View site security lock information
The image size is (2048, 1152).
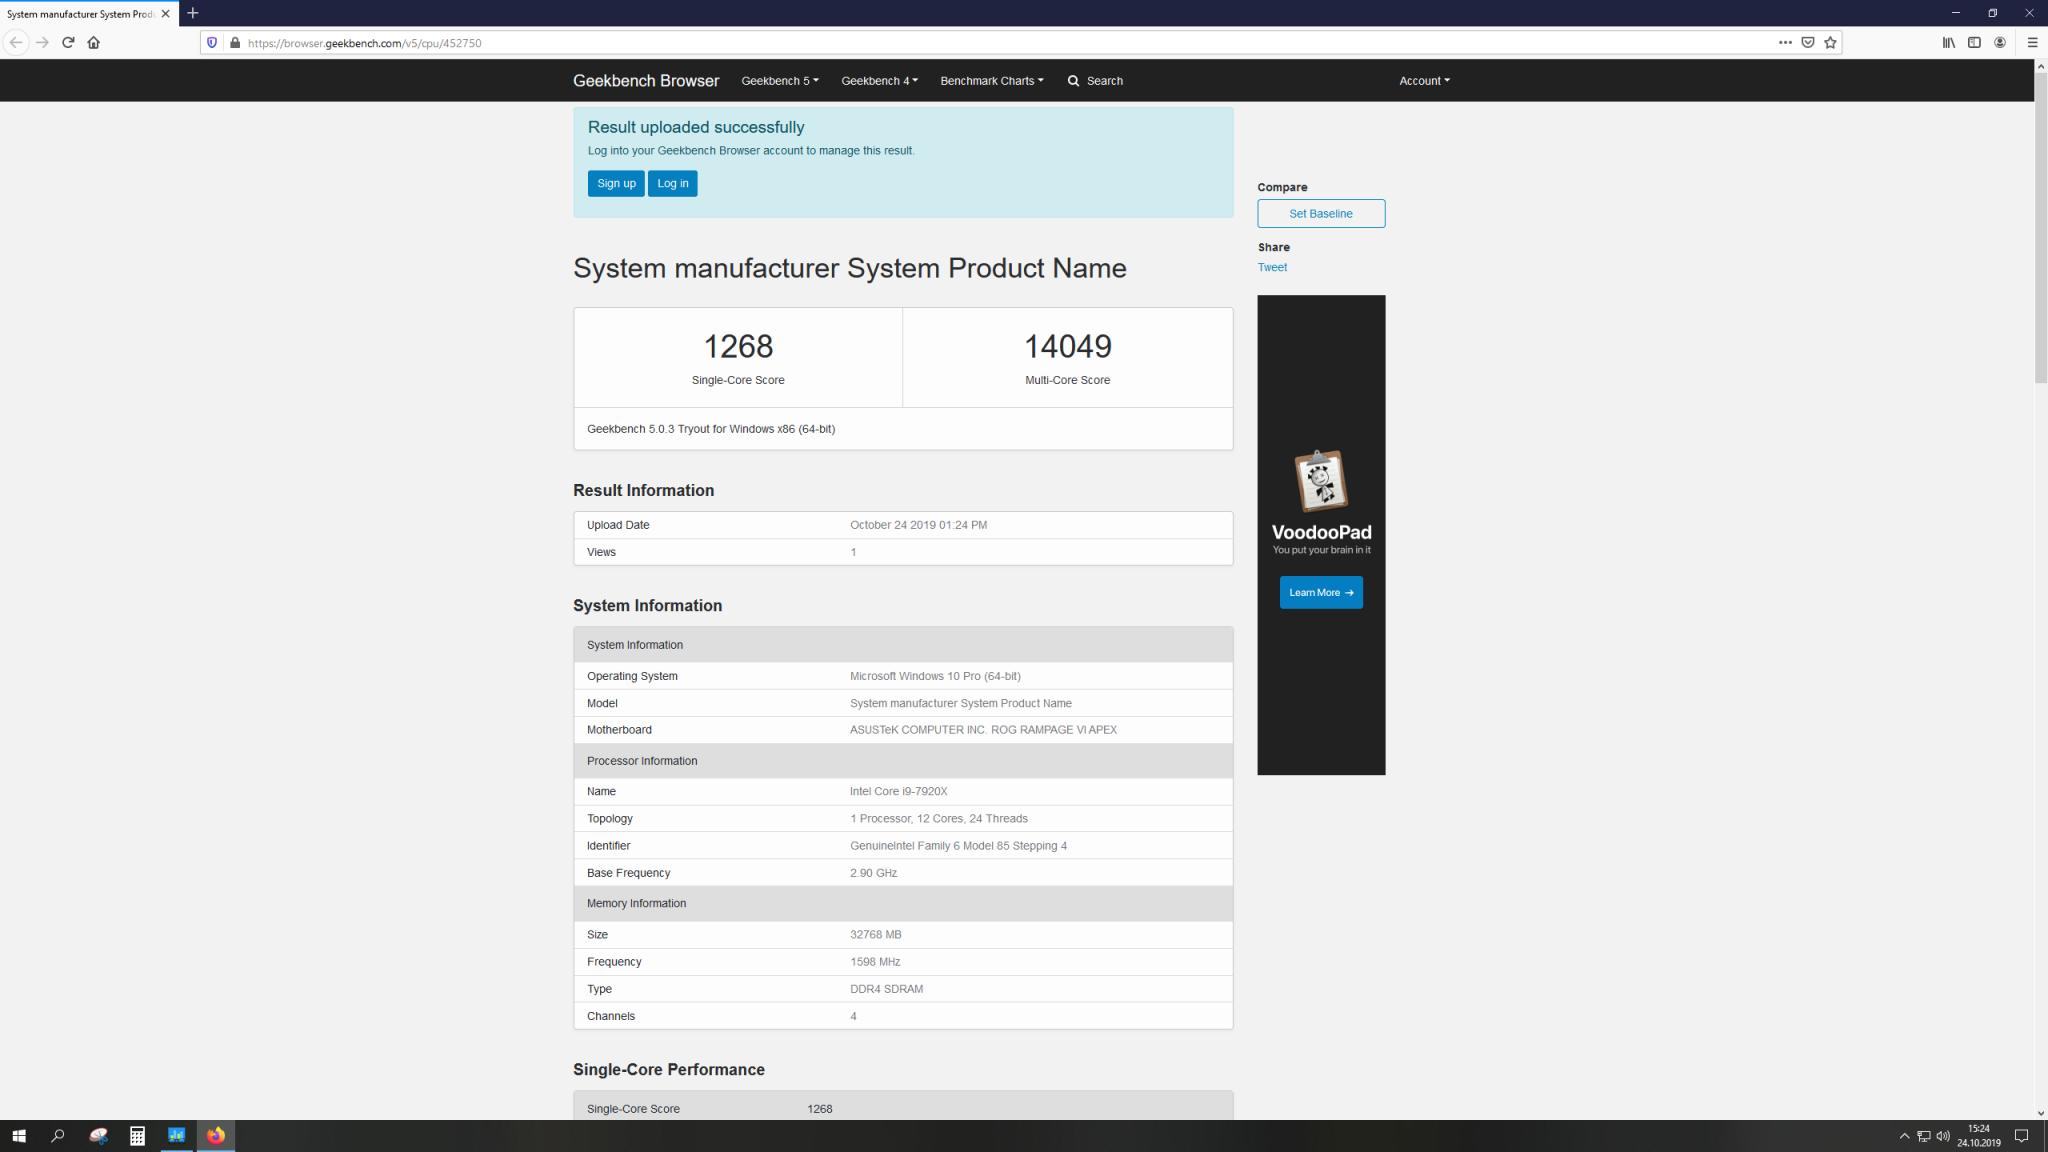234,43
